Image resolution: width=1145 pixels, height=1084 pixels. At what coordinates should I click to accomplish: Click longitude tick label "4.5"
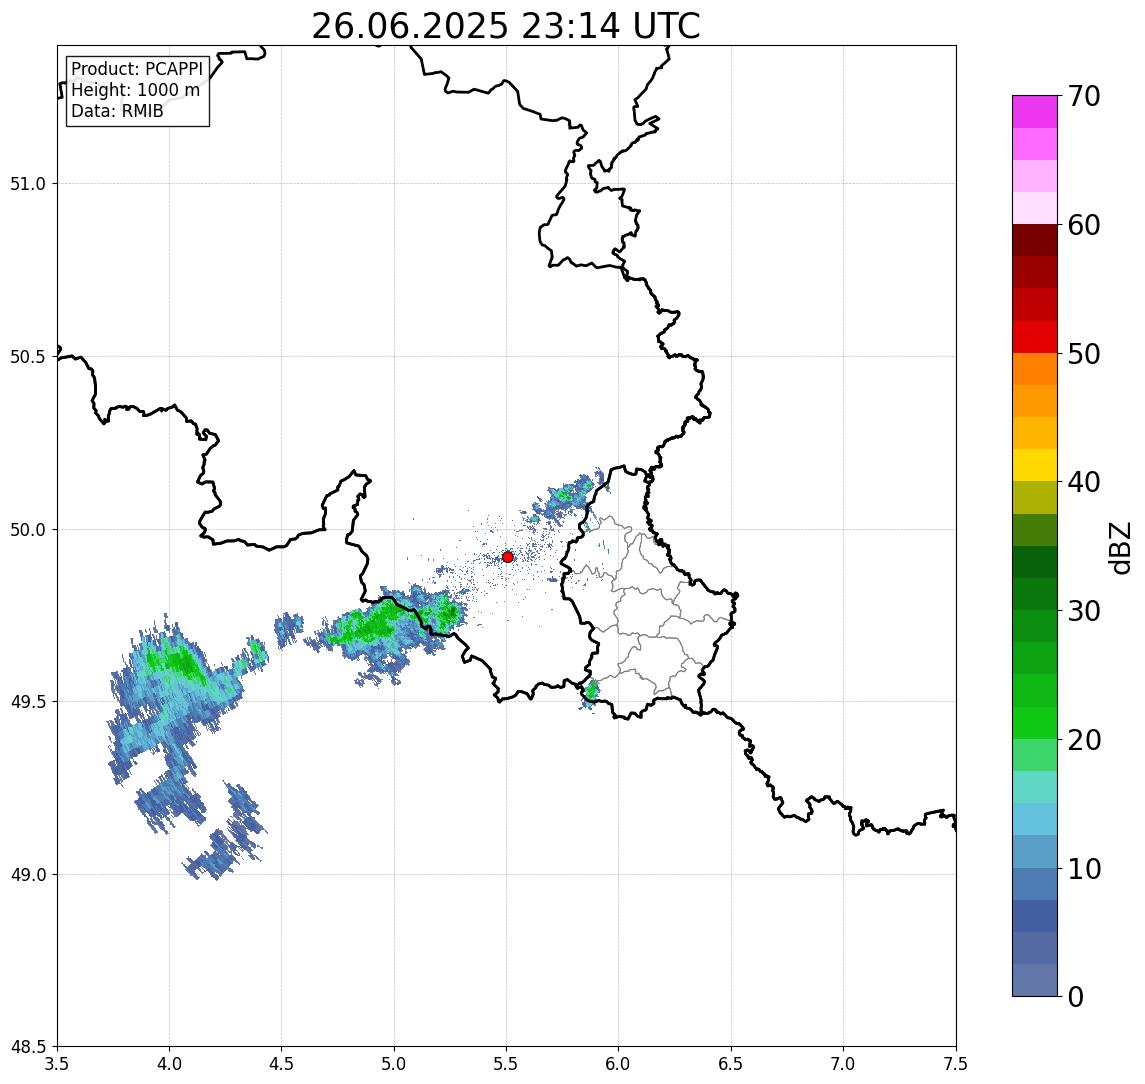tap(282, 1064)
